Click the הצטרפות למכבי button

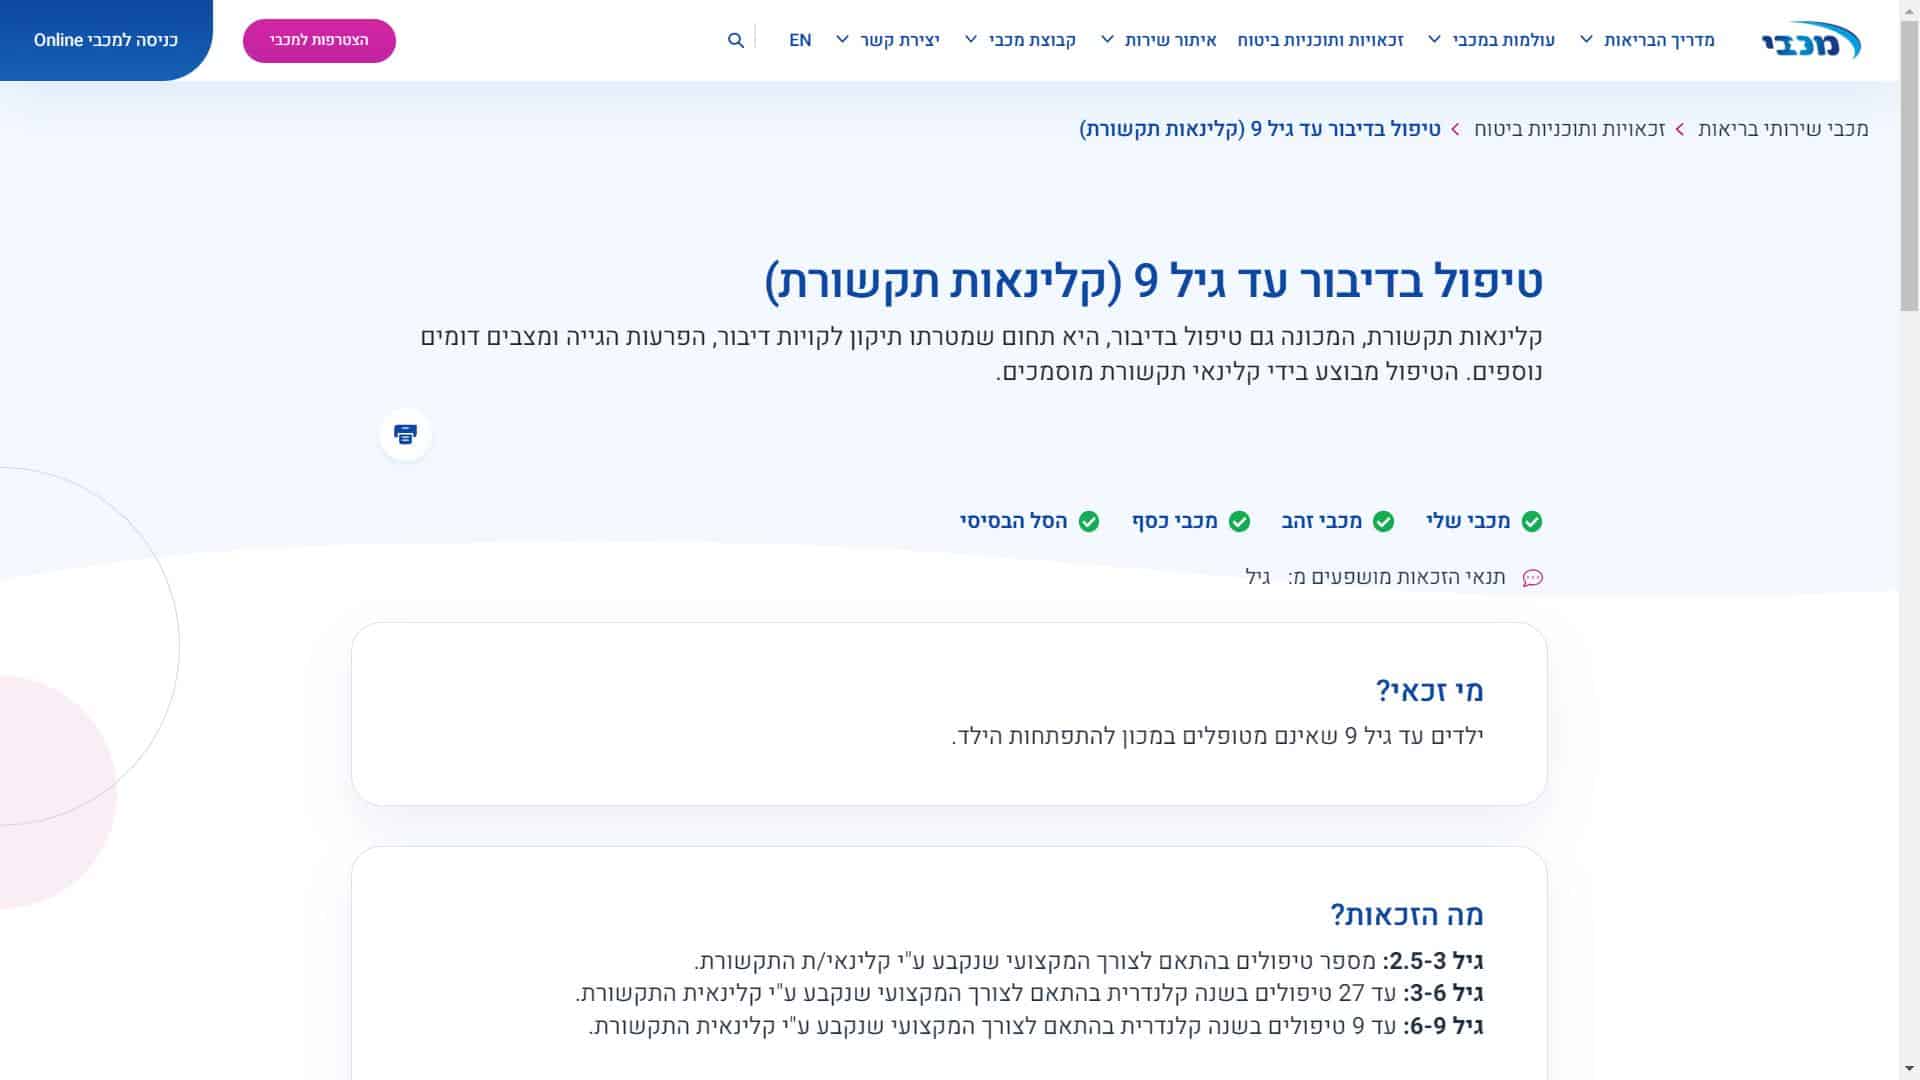click(319, 40)
